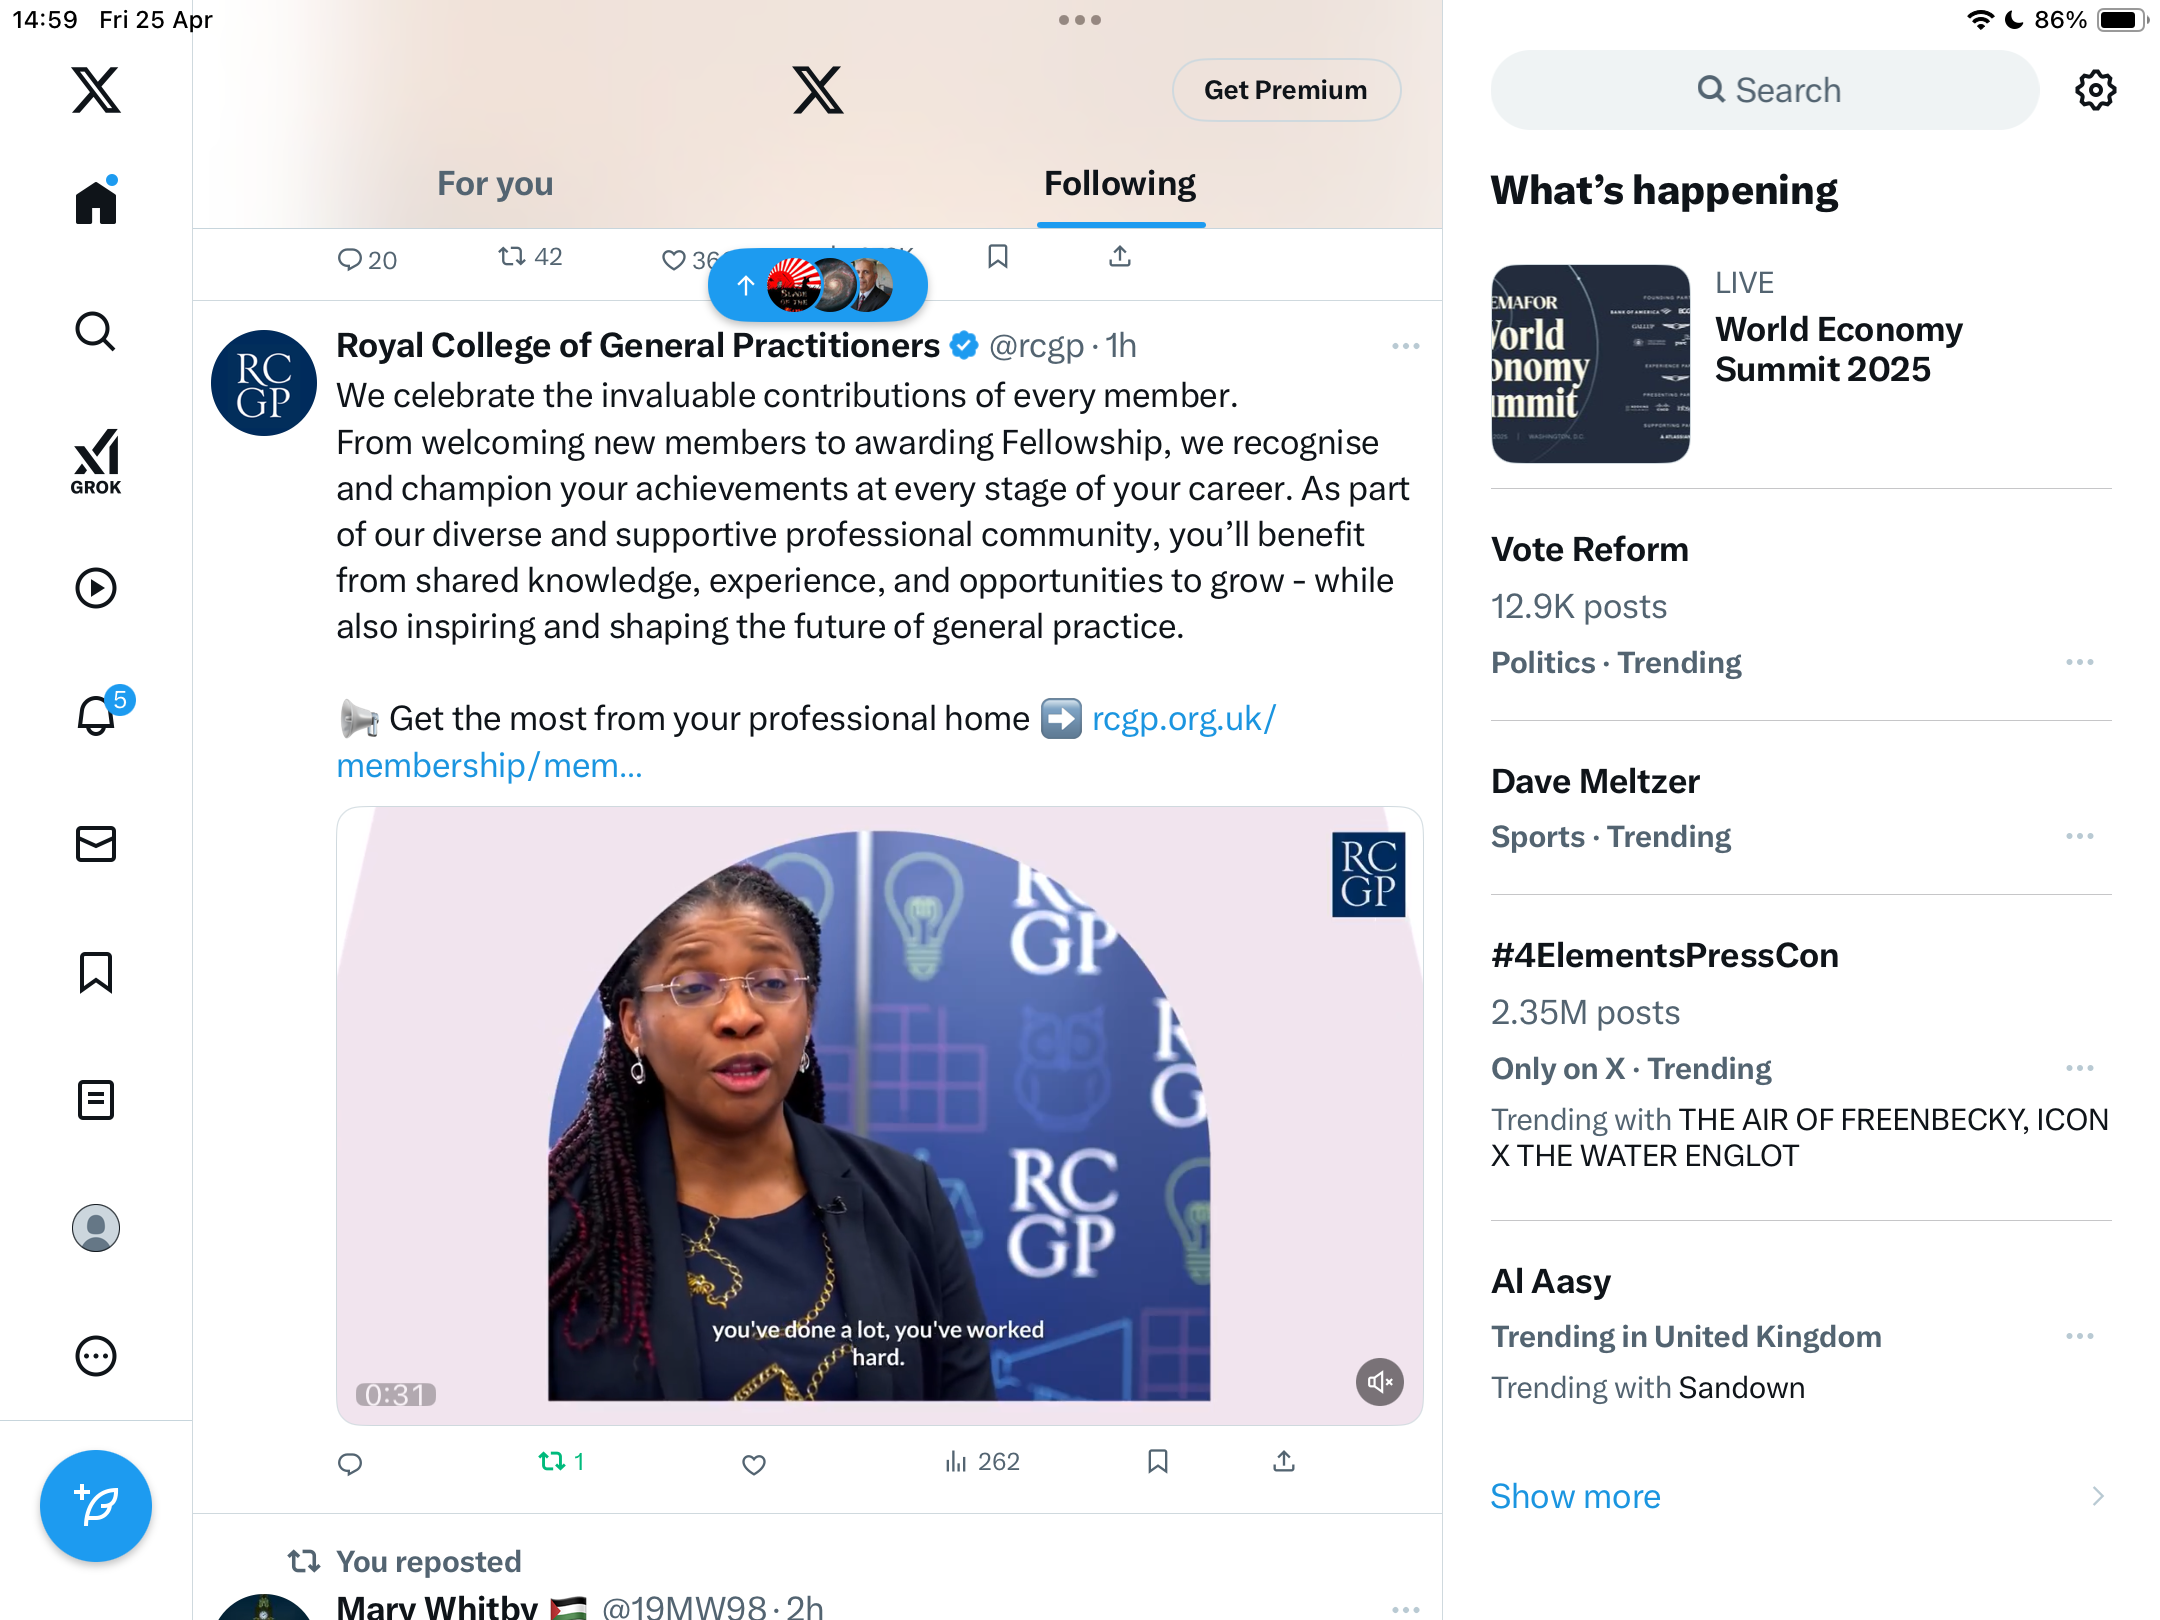Image resolution: width=2160 pixels, height=1620 pixels.
Task: Select the Following tab
Action: pos(1120,184)
